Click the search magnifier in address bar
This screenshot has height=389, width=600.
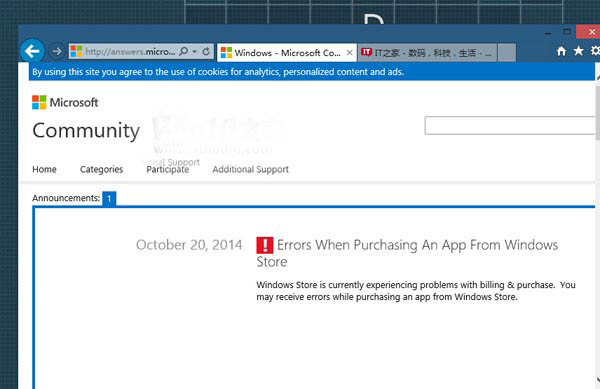tap(184, 51)
